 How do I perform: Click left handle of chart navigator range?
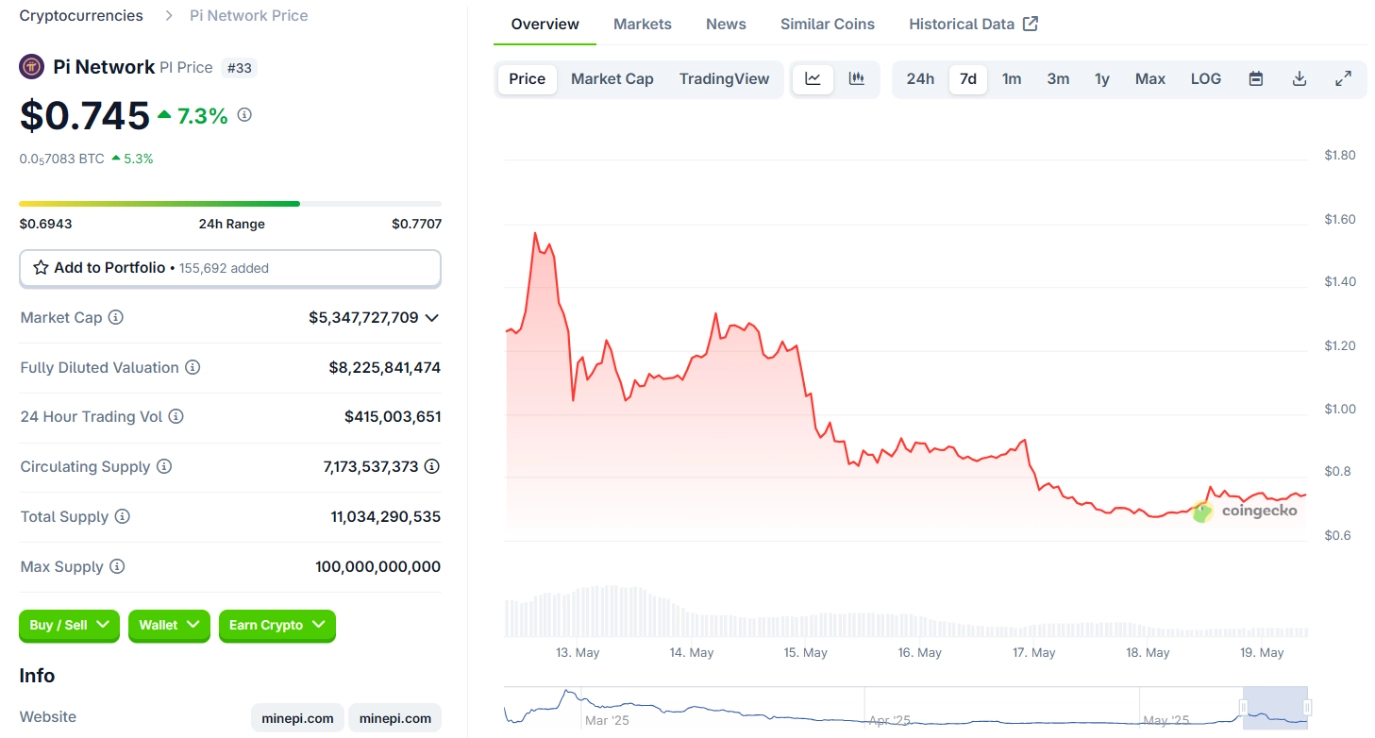(x=1244, y=708)
